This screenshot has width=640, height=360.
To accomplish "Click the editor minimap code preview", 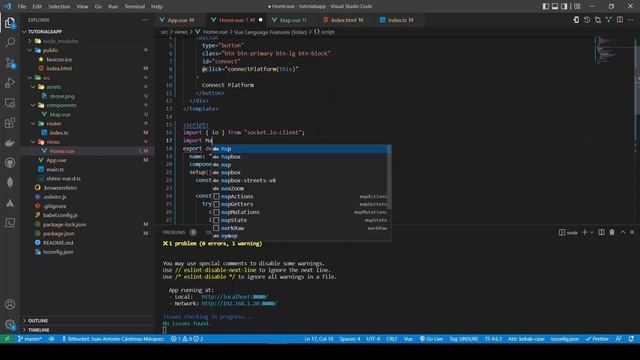I will click(606, 51).
